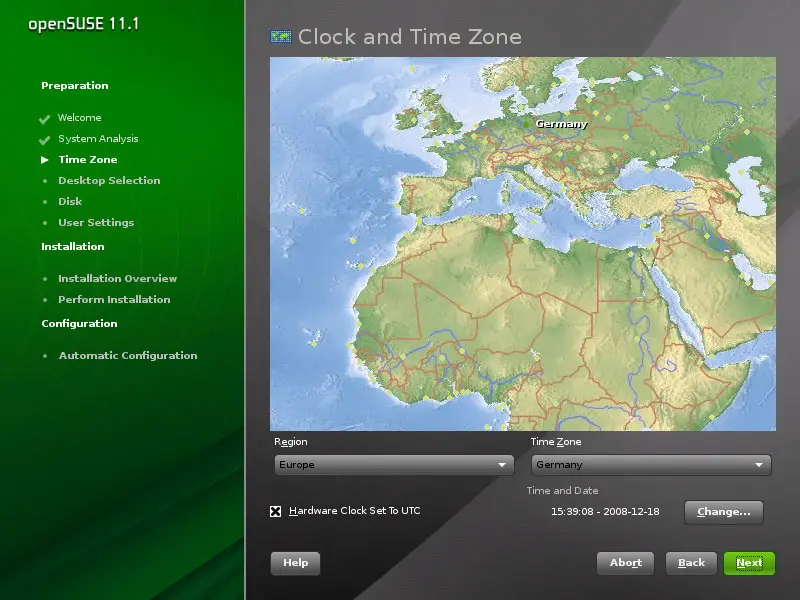Click the Time Zone label above the dropdown
Viewport: 800px width, 600px height.
tap(556, 442)
